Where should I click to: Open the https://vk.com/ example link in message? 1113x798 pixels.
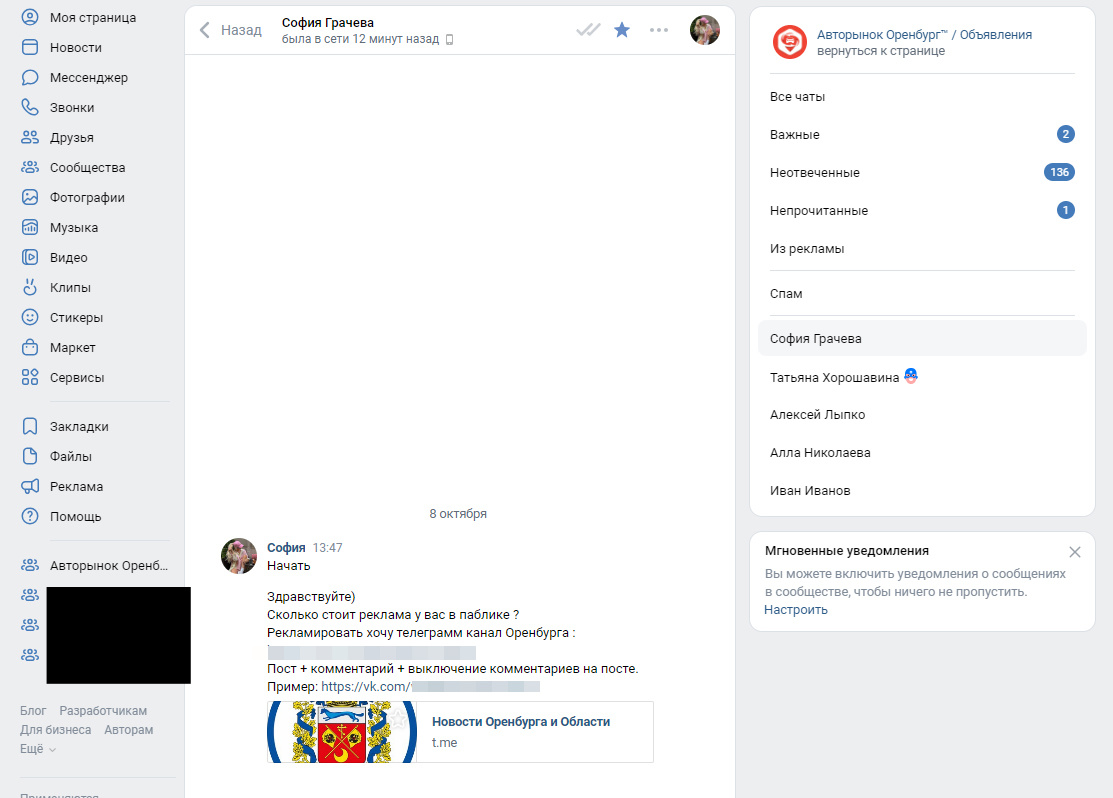pyautogui.click(x=430, y=687)
